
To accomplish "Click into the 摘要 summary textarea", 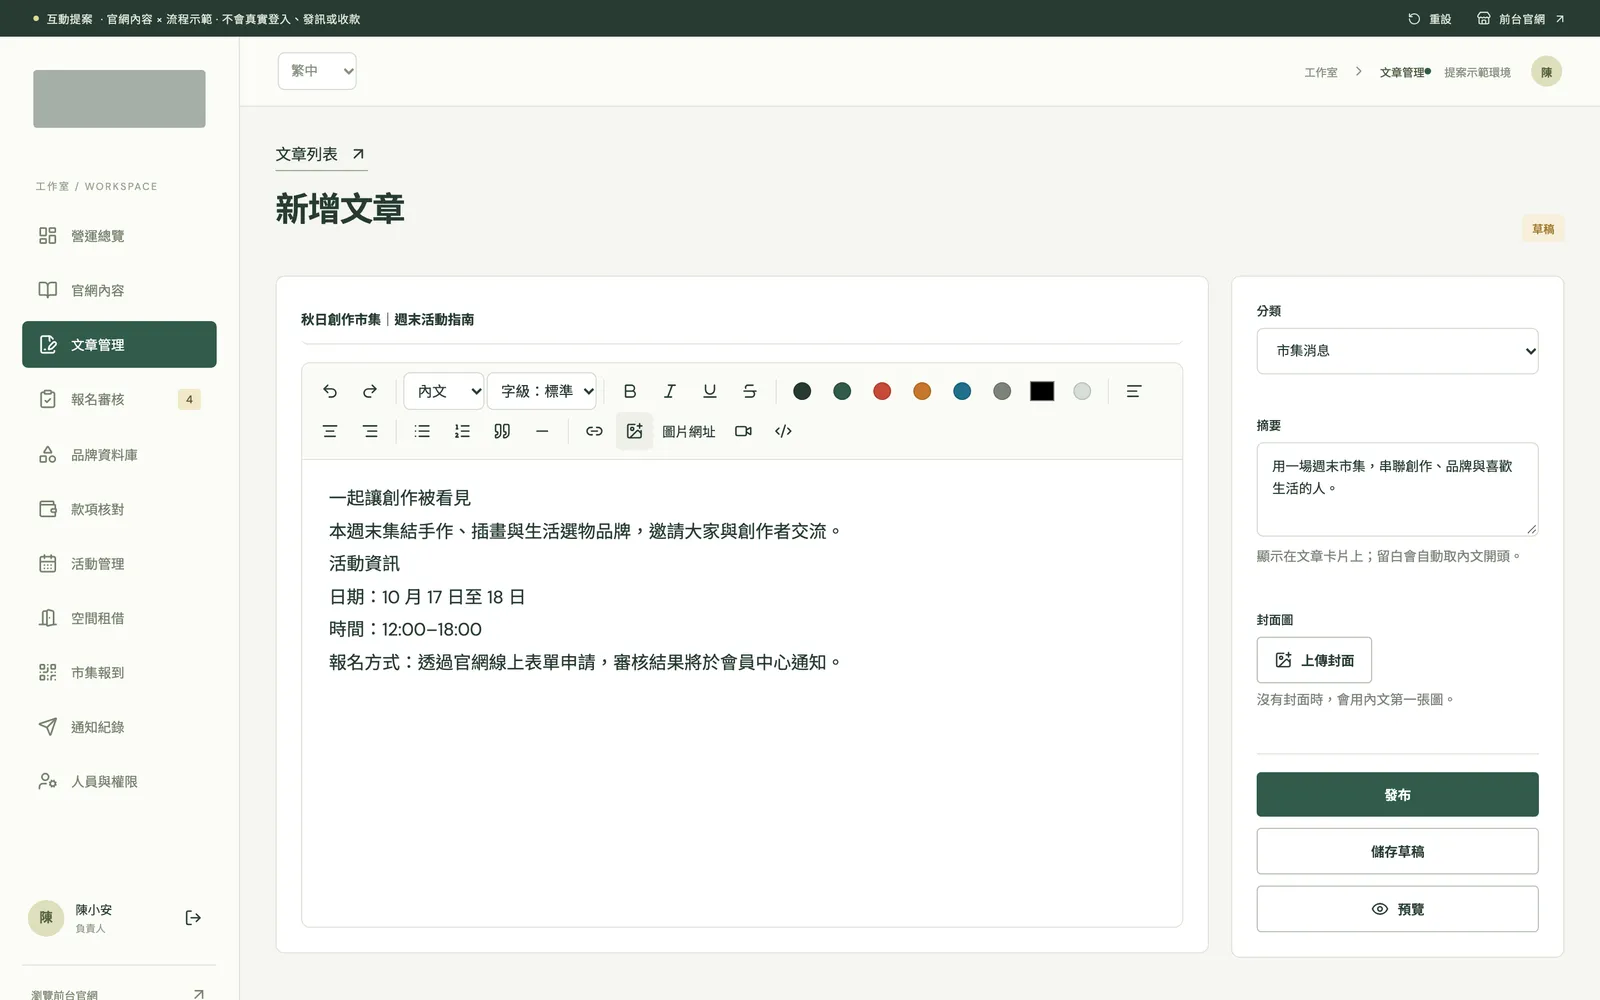I will pyautogui.click(x=1397, y=489).
